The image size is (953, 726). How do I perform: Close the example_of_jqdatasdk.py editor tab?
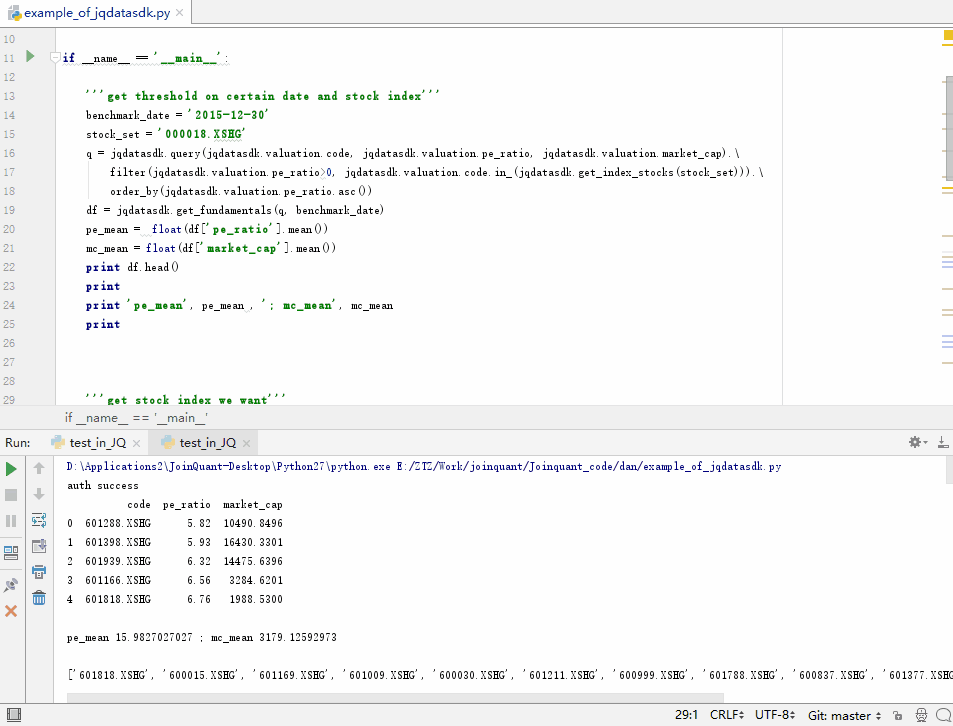tap(179, 13)
